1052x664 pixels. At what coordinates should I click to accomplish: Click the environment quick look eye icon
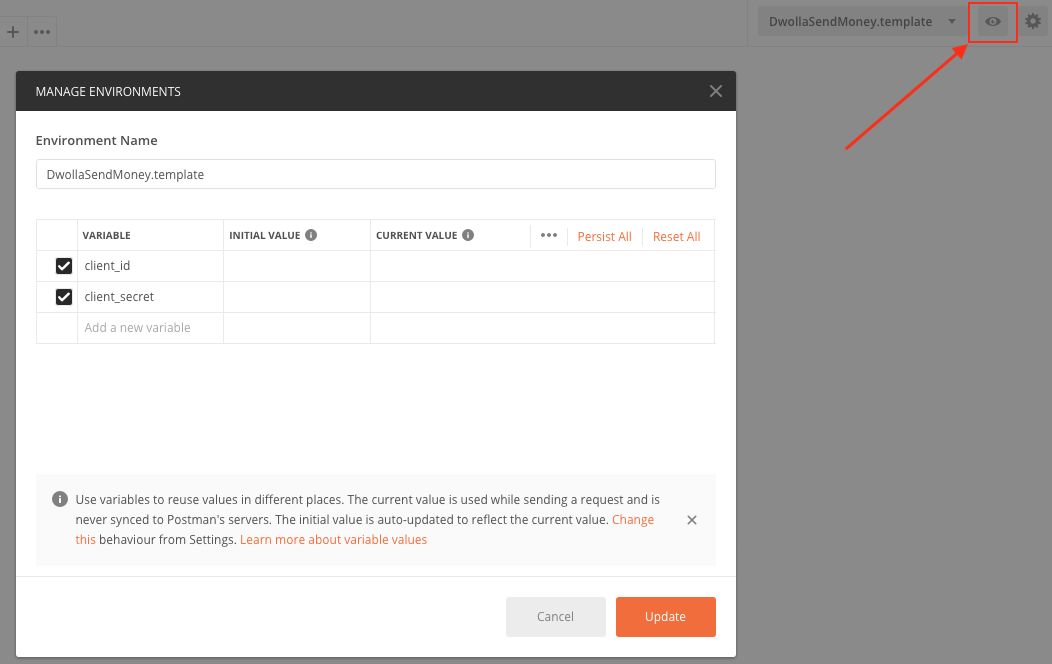click(x=992, y=21)
